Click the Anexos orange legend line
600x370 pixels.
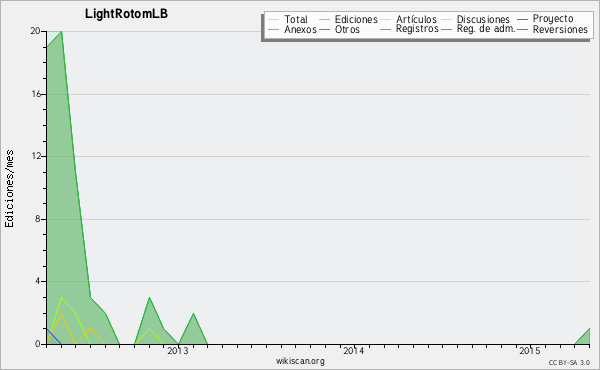click(x=274, y=29)
